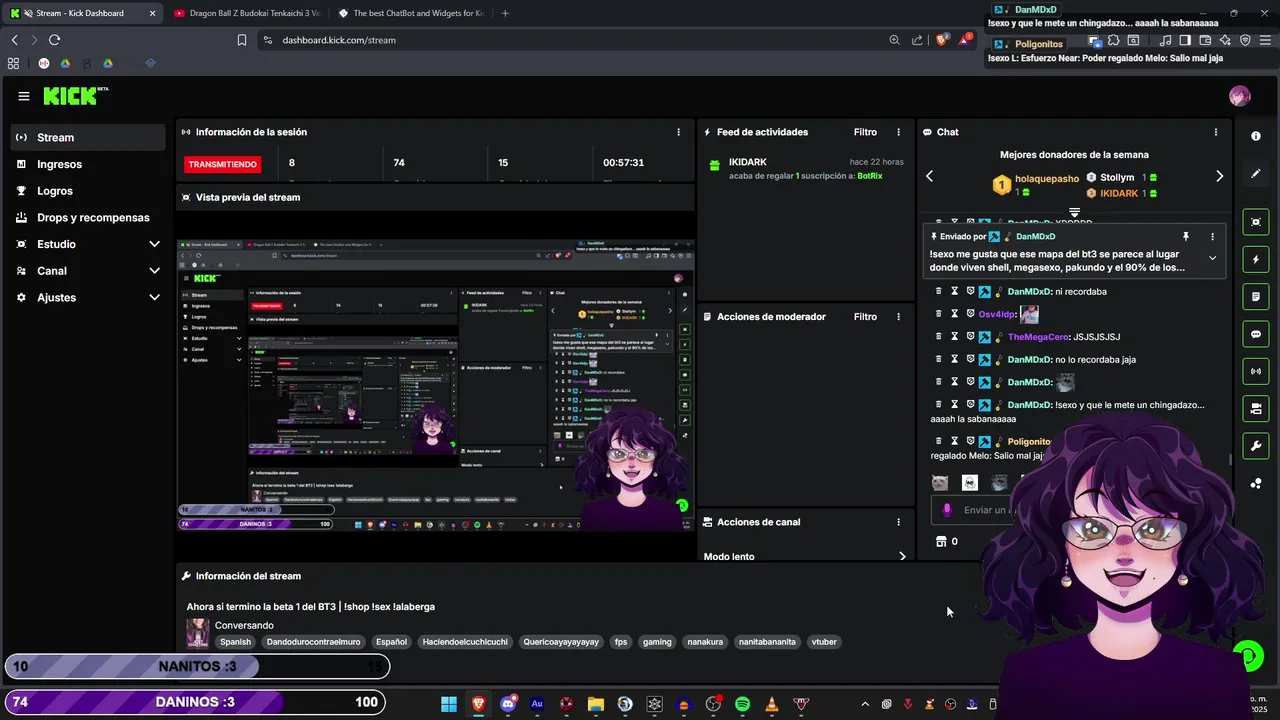1280x720 pixels.
Task: Open options of pinned chat message
Action: (1212, 237)
